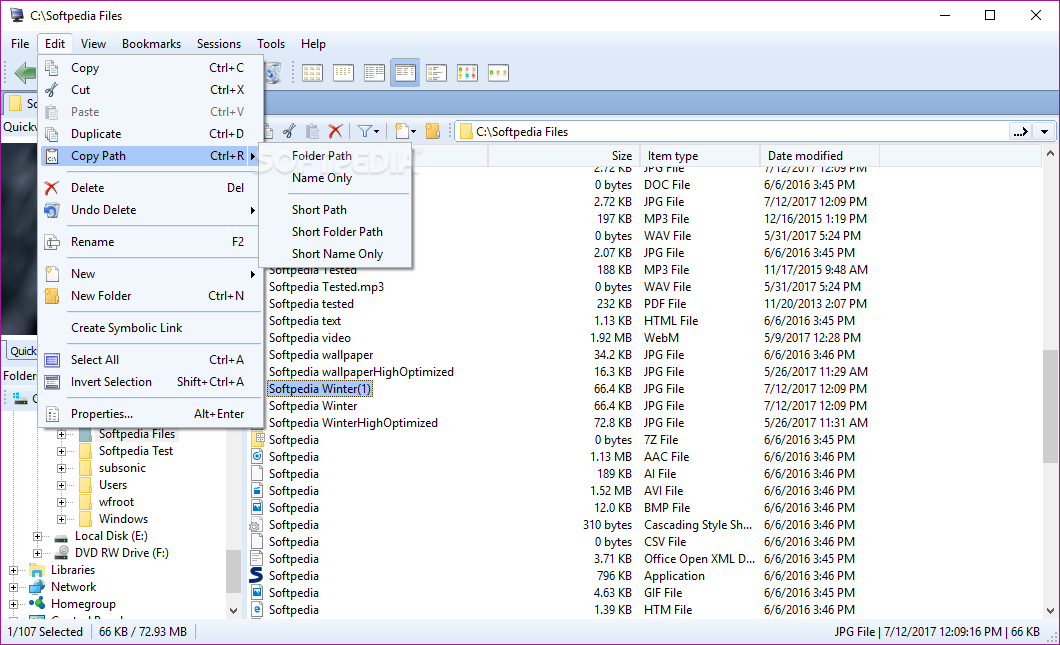Screen dimensions: 1060x645
Task: Select the Softpedia WinterHighOptimized file
Action: pos(353,423)
